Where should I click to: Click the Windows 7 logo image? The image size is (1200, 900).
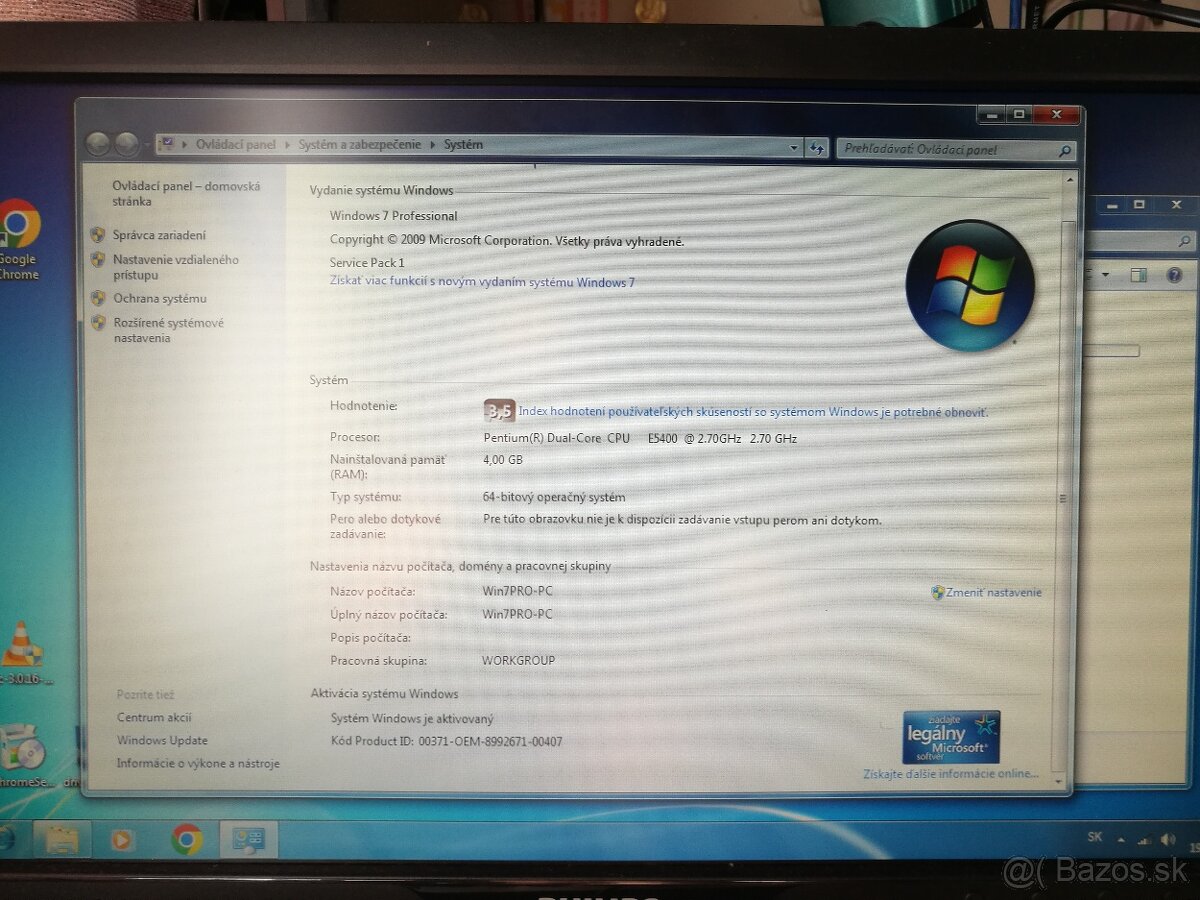tap(969, 285)
